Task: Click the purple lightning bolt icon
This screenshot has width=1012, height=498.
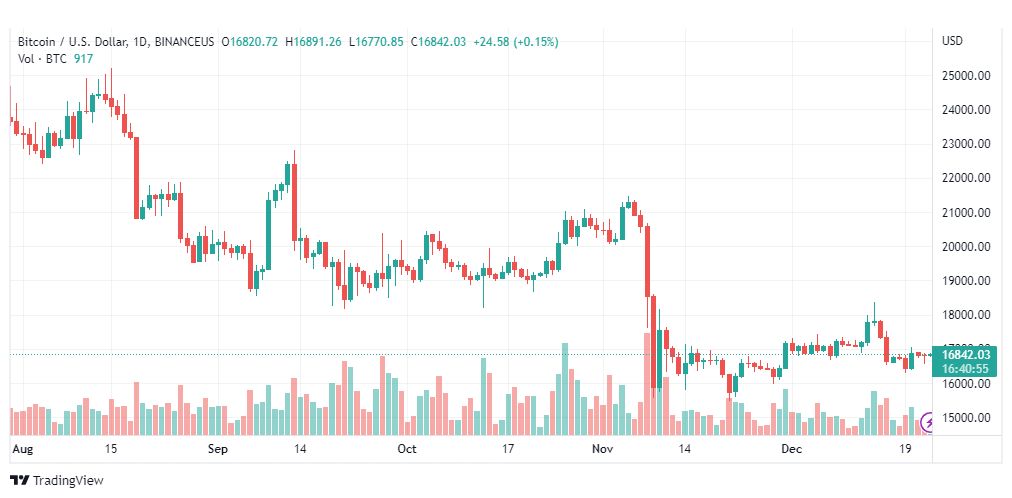Action: 930,422
